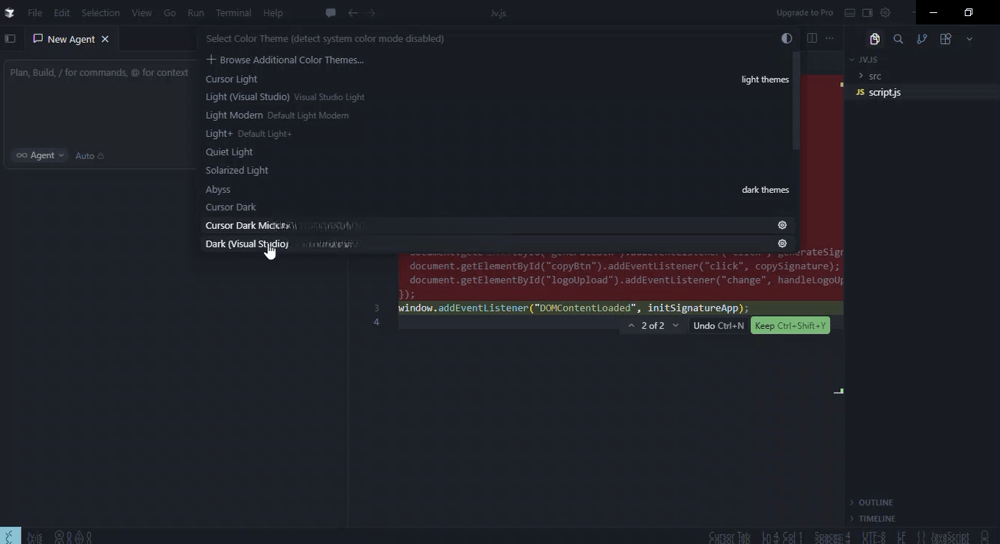The image size is (1000, 544).
Task: Toggle the right sidebar layout icon
Action: (x=867, y=13)
